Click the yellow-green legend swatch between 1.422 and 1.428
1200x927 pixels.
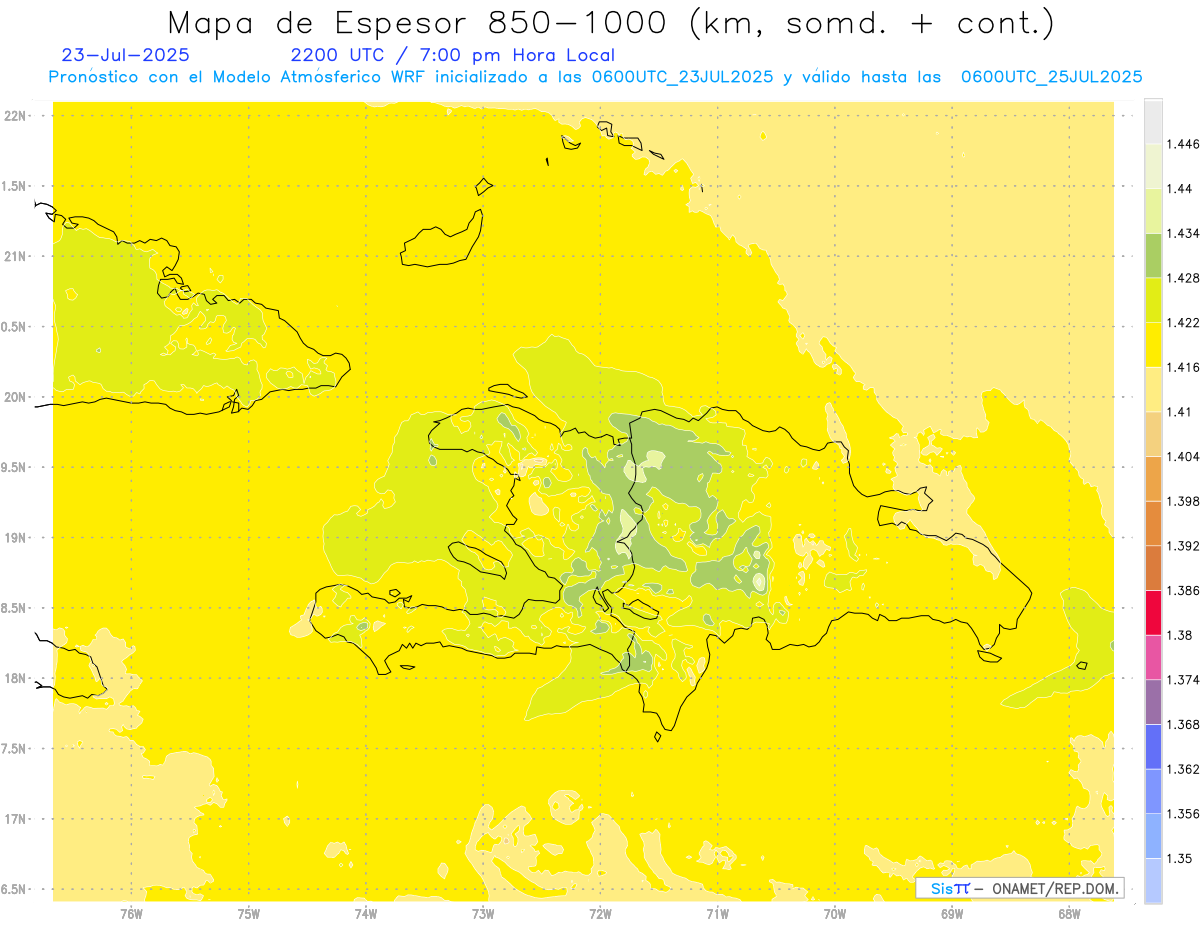pyautogui.click(x=1153, y=300)
